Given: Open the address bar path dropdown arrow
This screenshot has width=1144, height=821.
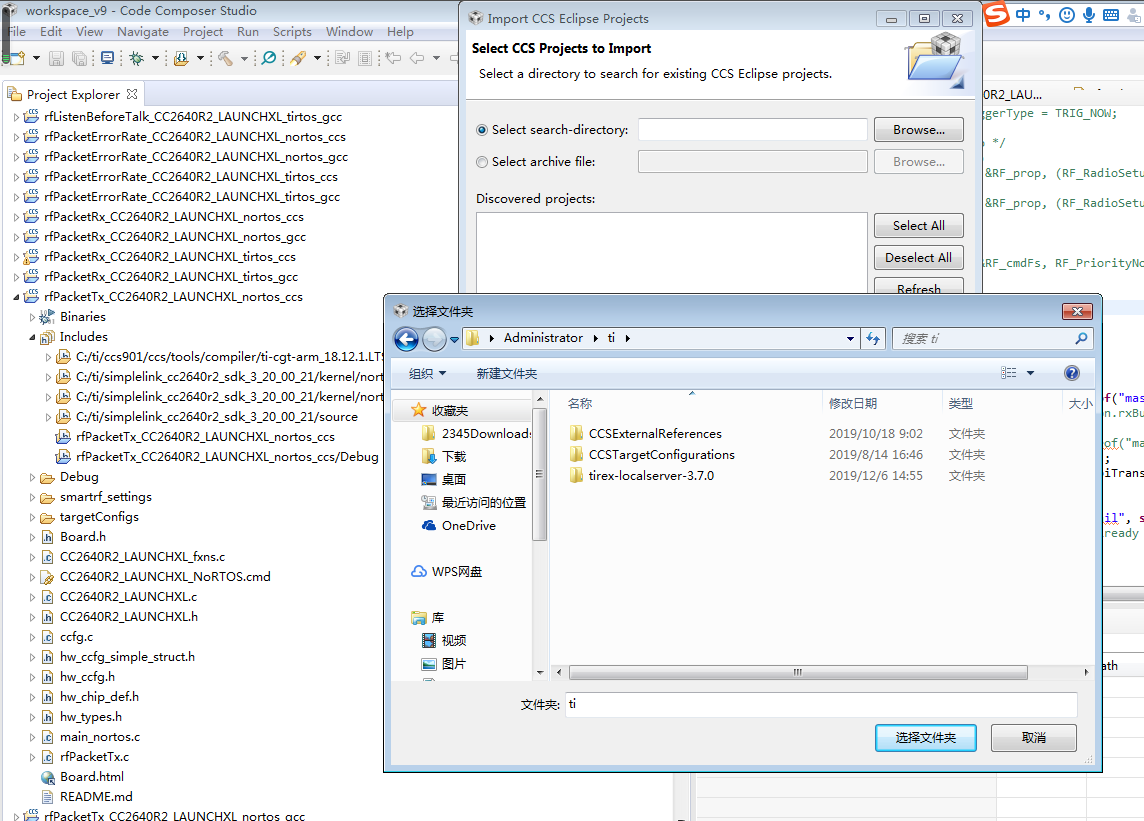Looking at the screenshot, I should tap(850, 339).
